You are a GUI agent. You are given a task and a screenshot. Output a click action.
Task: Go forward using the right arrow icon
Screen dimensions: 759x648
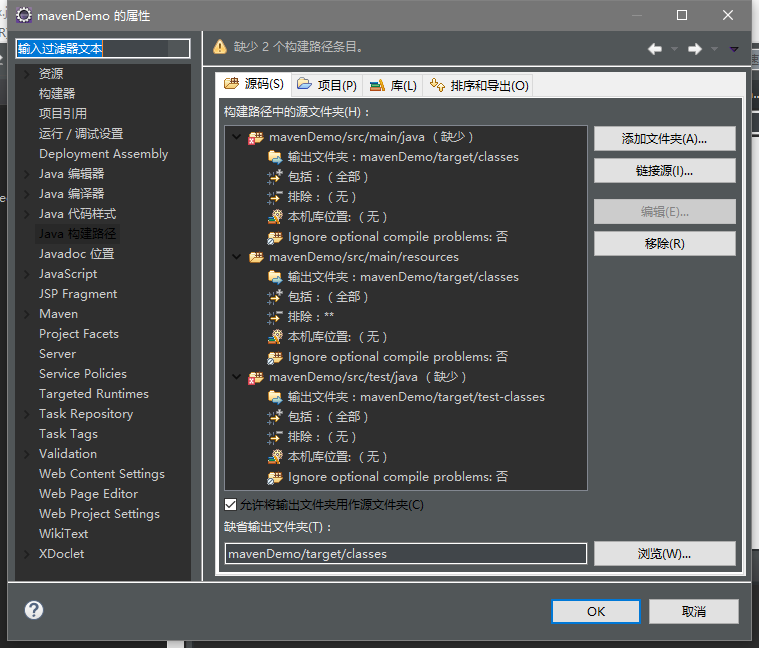coord(695,49)
